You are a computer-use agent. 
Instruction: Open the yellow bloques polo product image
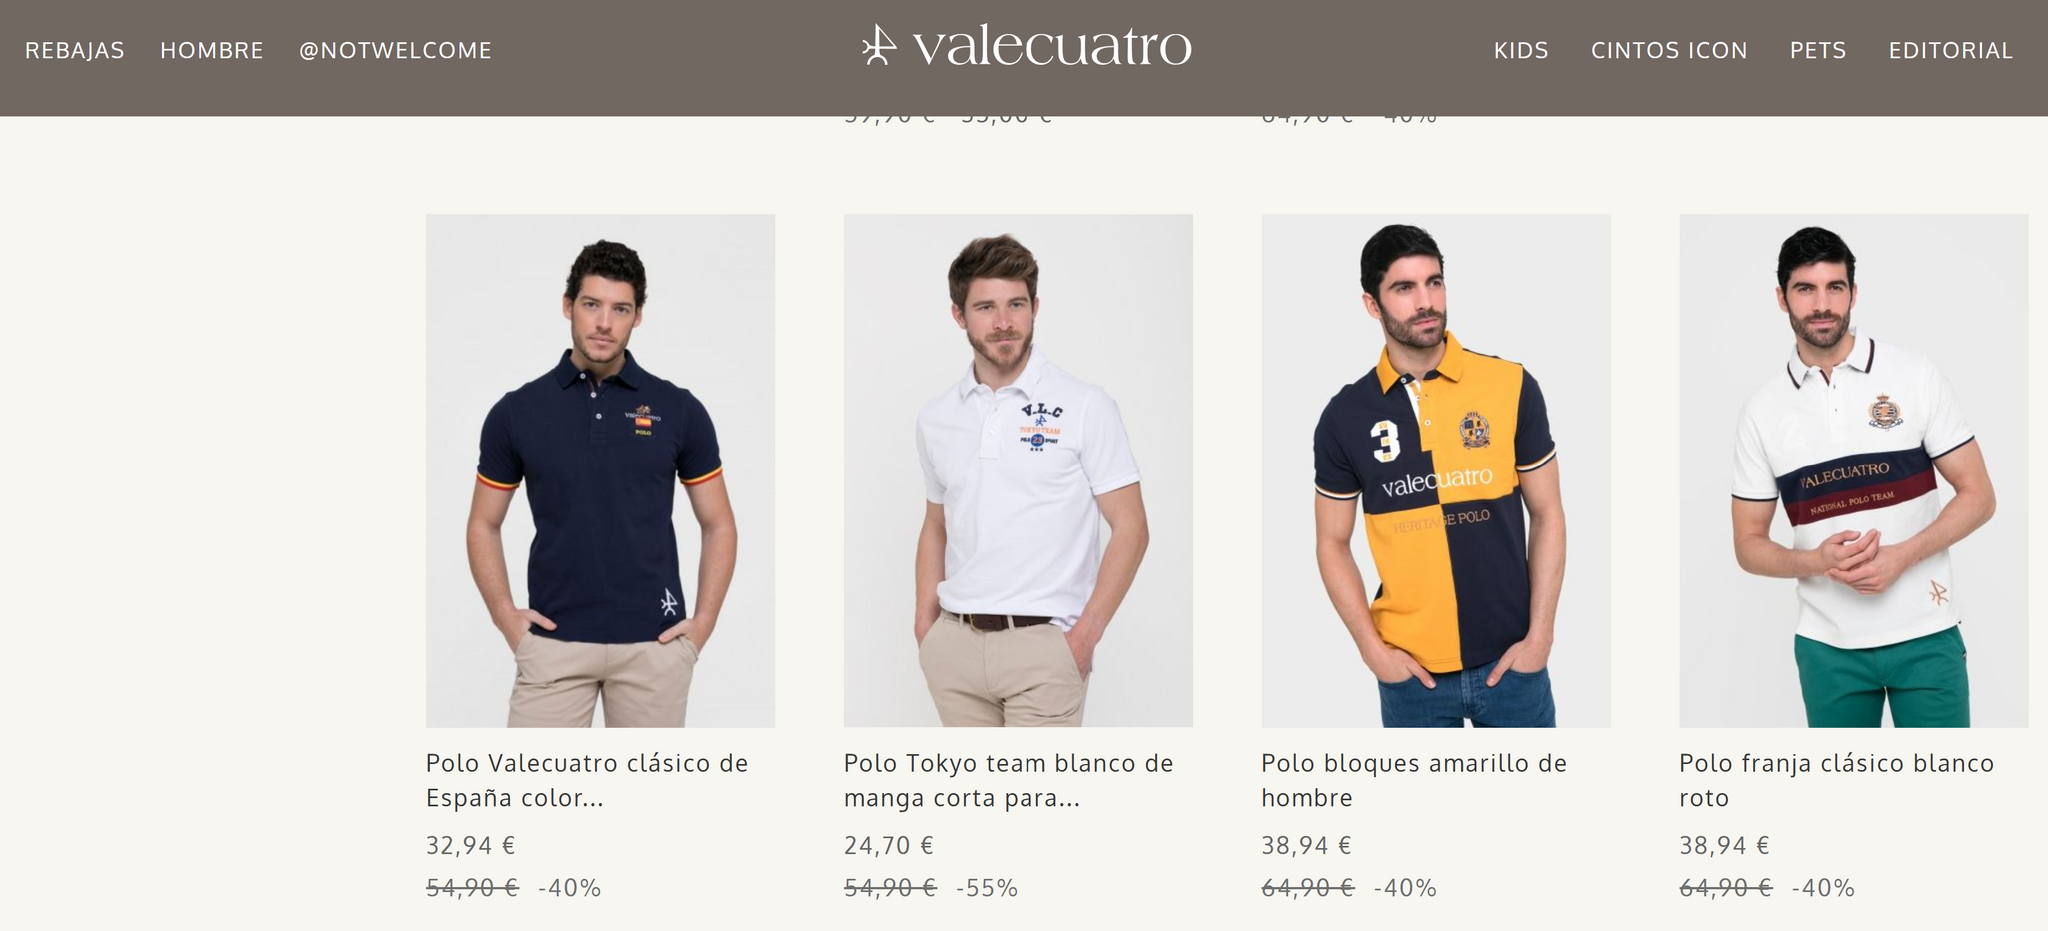tap(1436, 470)
